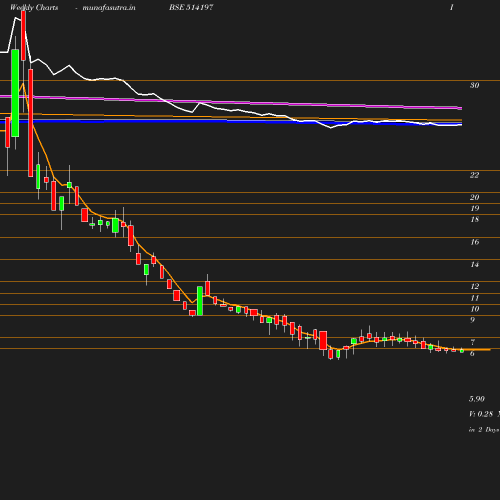Click the 11 price axis label
This screenshot has height=500, width=500.
click(x=475, y=298)
